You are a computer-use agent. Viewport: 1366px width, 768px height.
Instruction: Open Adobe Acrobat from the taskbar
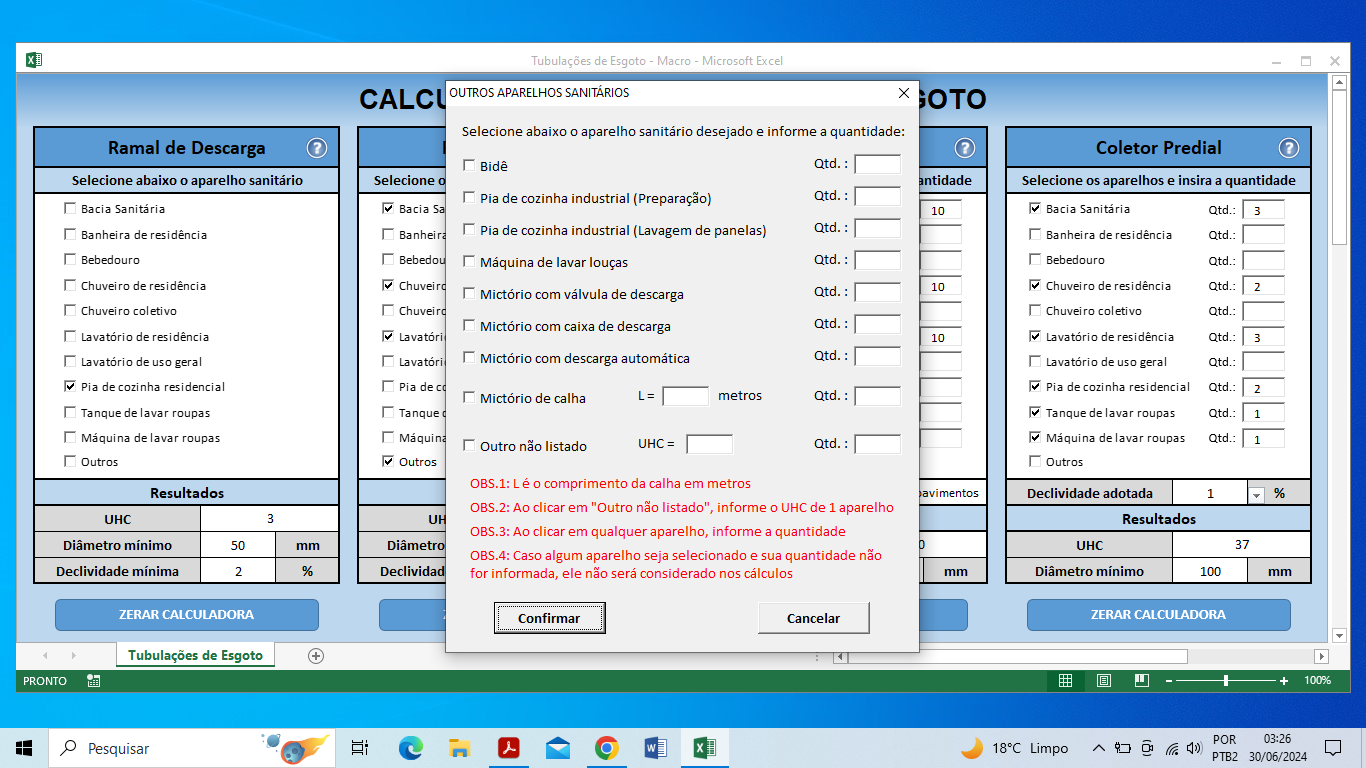pyautogui.click(x=509, y=748)
